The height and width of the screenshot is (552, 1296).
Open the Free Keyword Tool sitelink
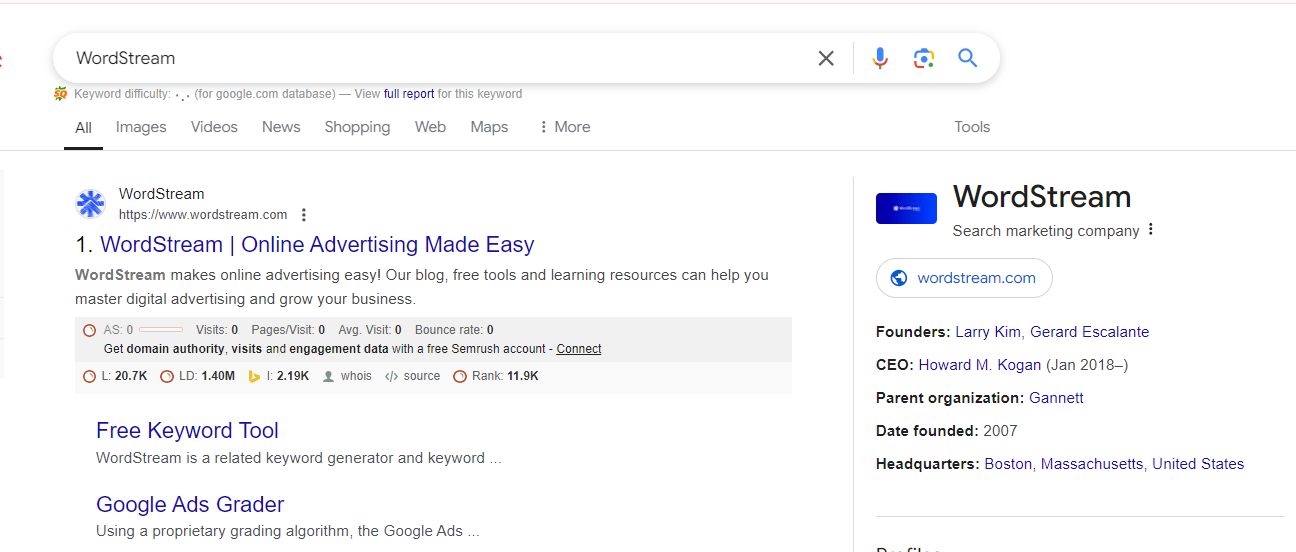187,431
